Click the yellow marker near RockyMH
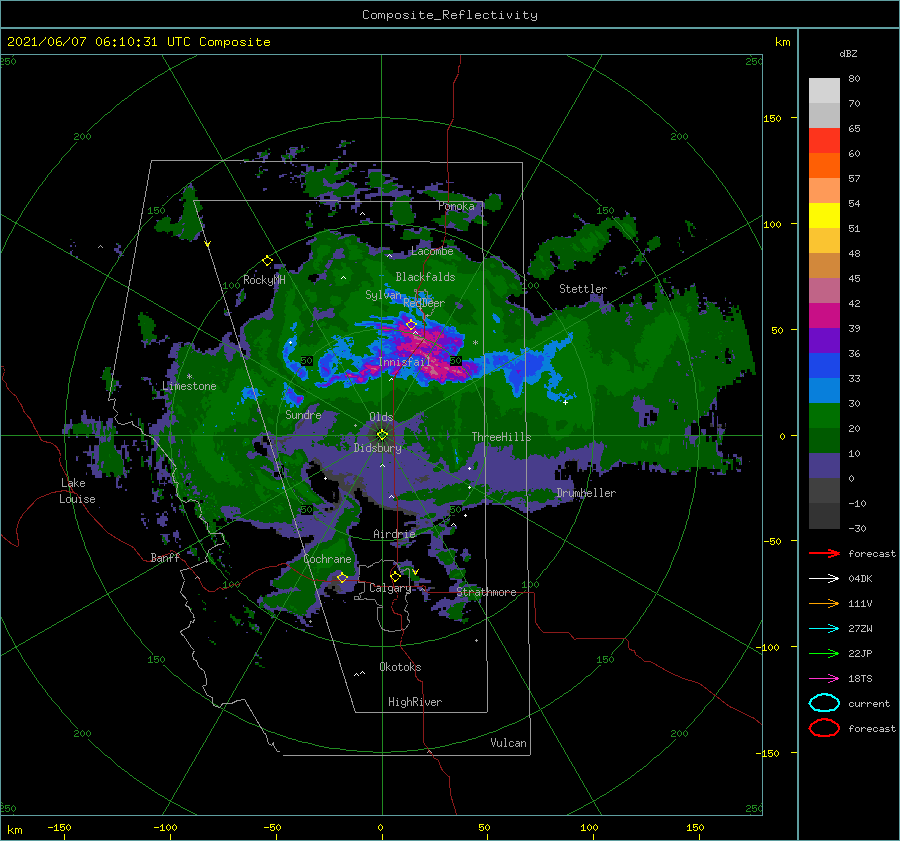Viewport: 900px width, 841px height. 267,261
